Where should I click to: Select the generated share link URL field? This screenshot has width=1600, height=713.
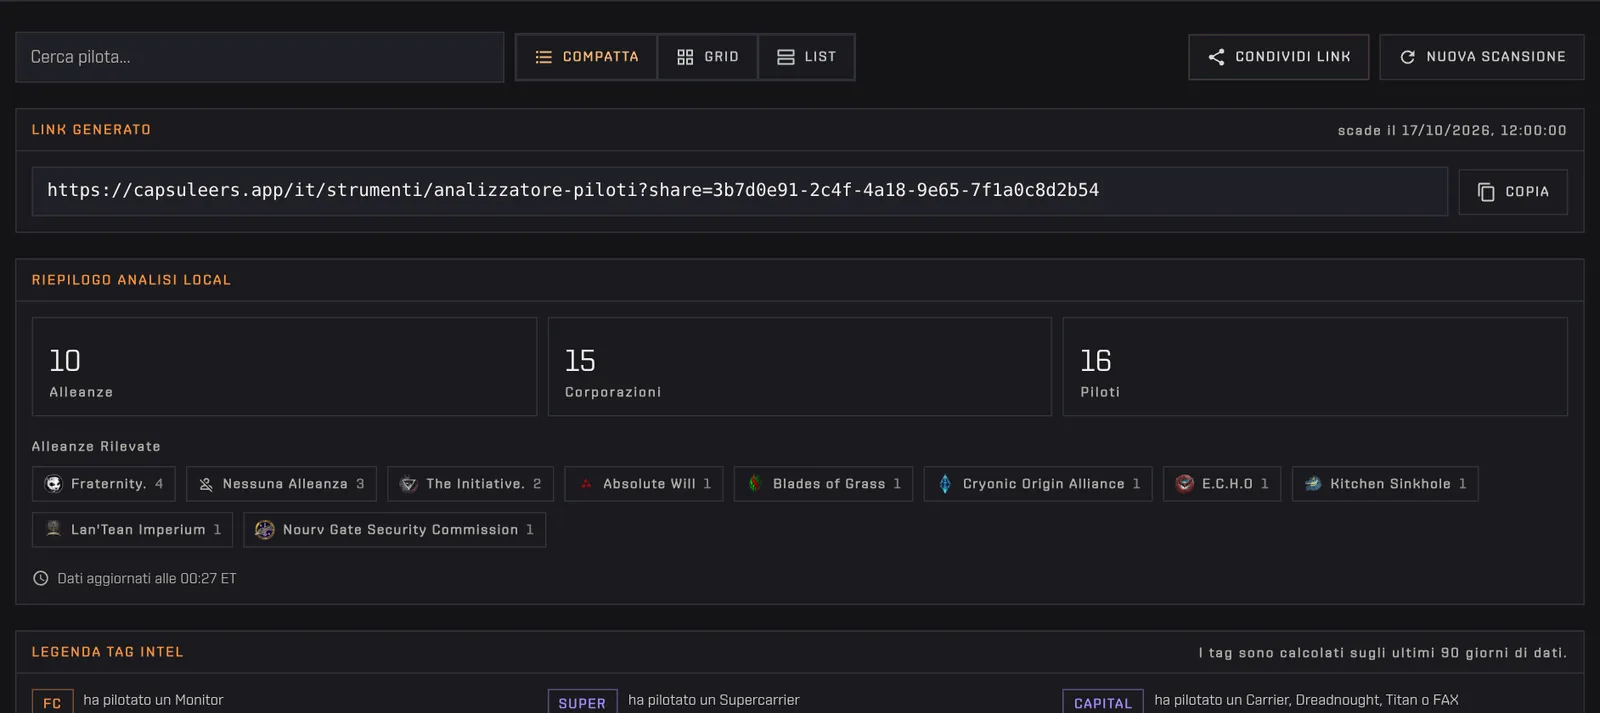[740, 191]
